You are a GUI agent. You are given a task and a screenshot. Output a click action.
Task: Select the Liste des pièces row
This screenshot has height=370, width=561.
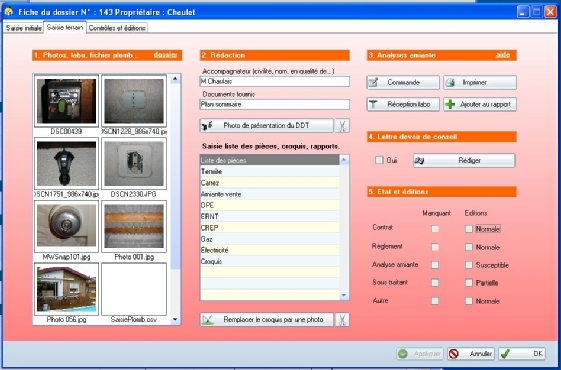(x=269, y=160)
